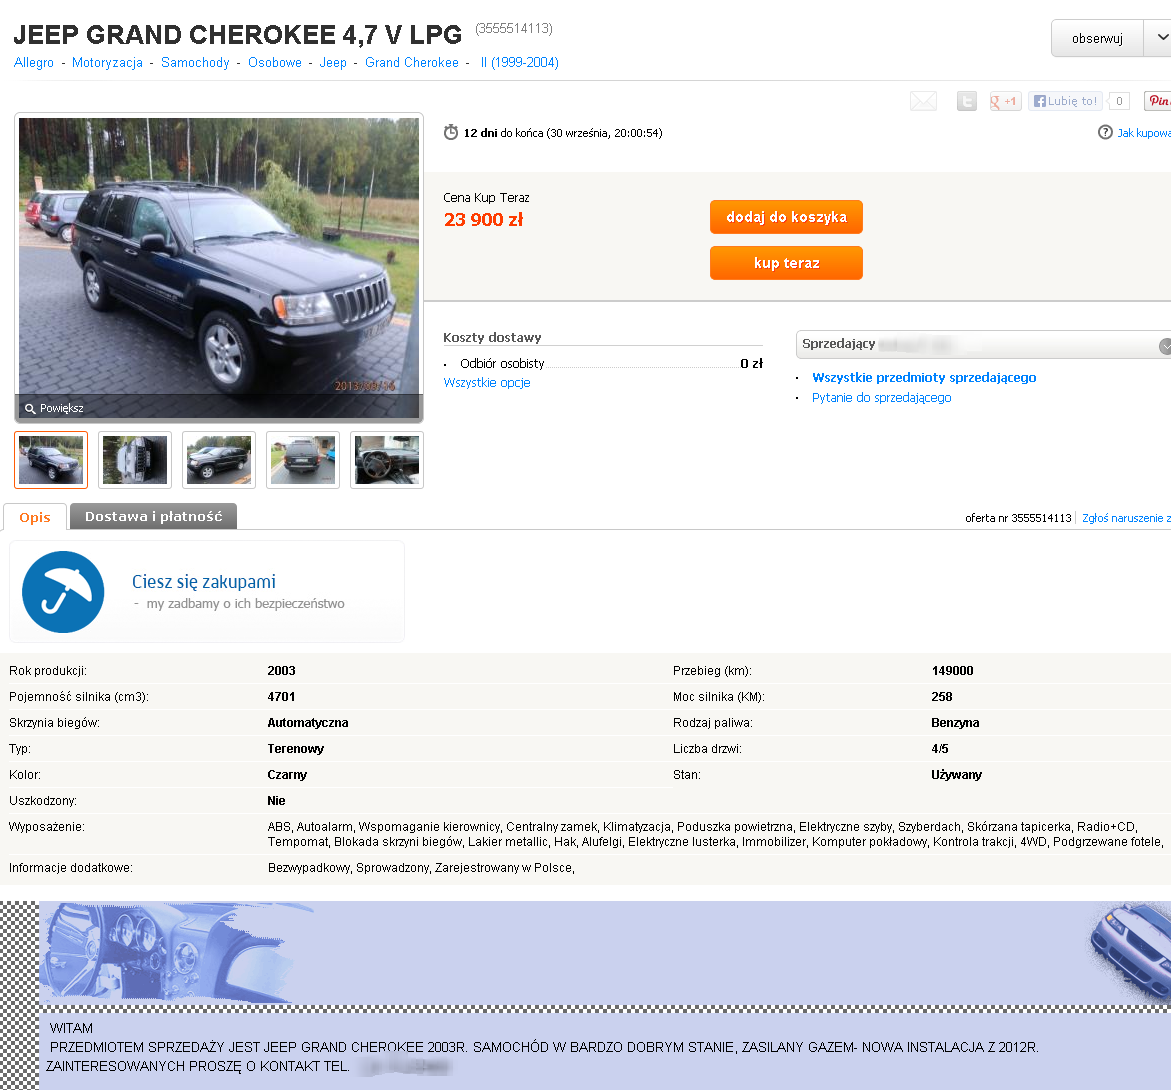
Task: Click the Powiększ magnifier icon
Action: [30, 408]
